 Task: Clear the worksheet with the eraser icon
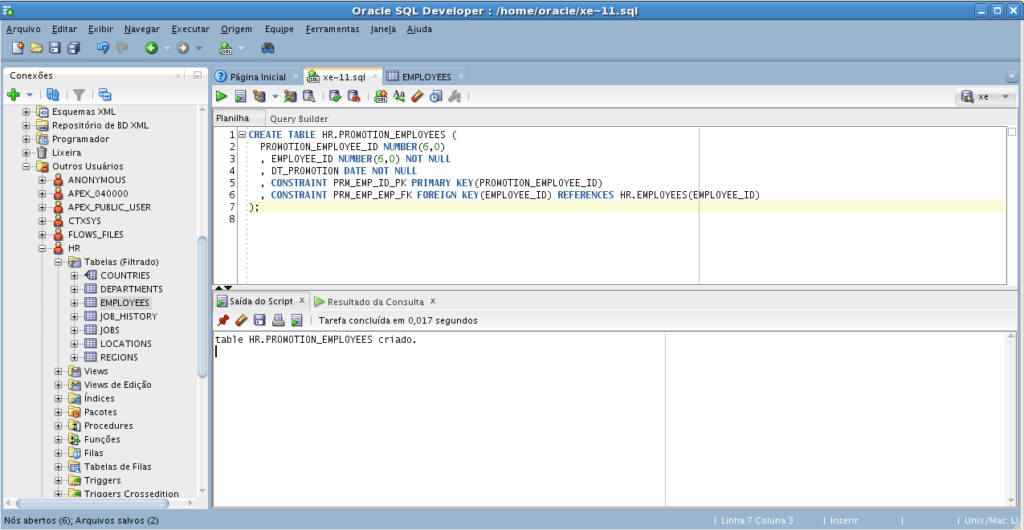[x=417, y=97]
